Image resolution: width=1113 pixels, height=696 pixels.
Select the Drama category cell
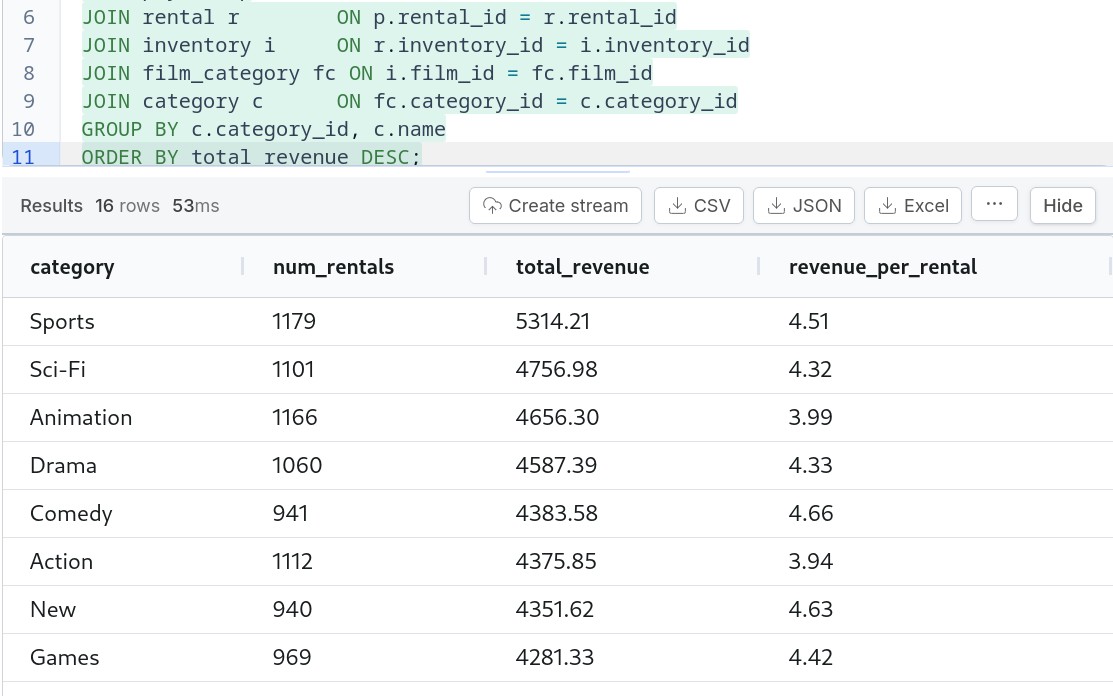point(63,465)
